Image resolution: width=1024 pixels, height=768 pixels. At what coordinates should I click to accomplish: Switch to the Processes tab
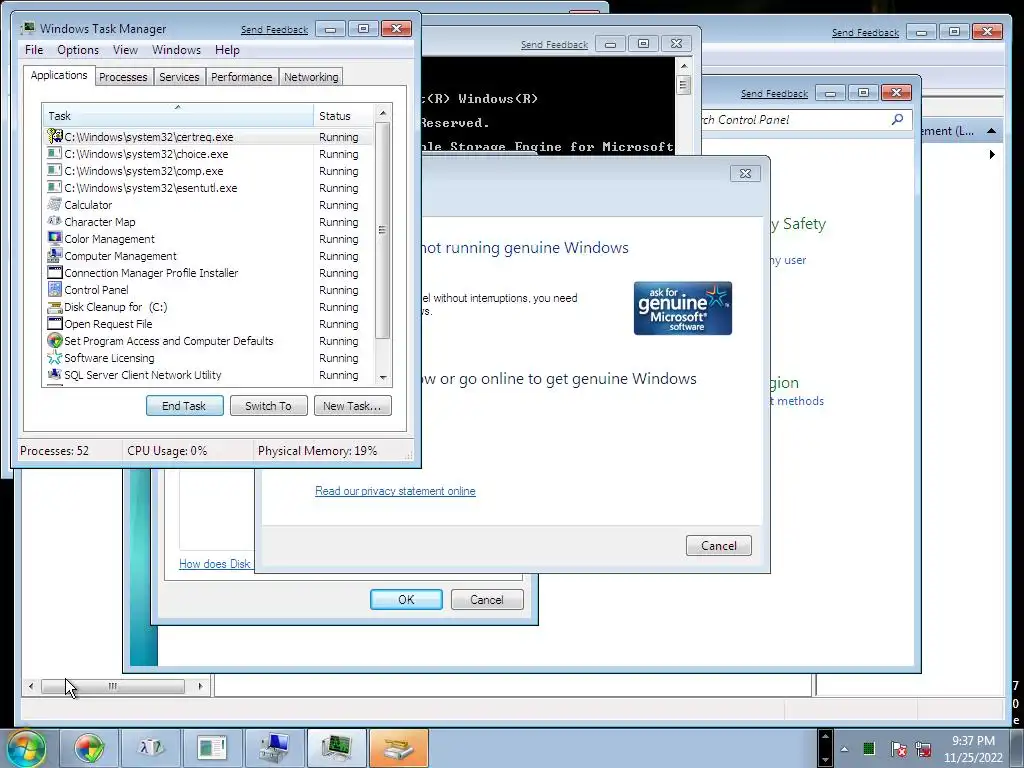(x=123, y=76)
